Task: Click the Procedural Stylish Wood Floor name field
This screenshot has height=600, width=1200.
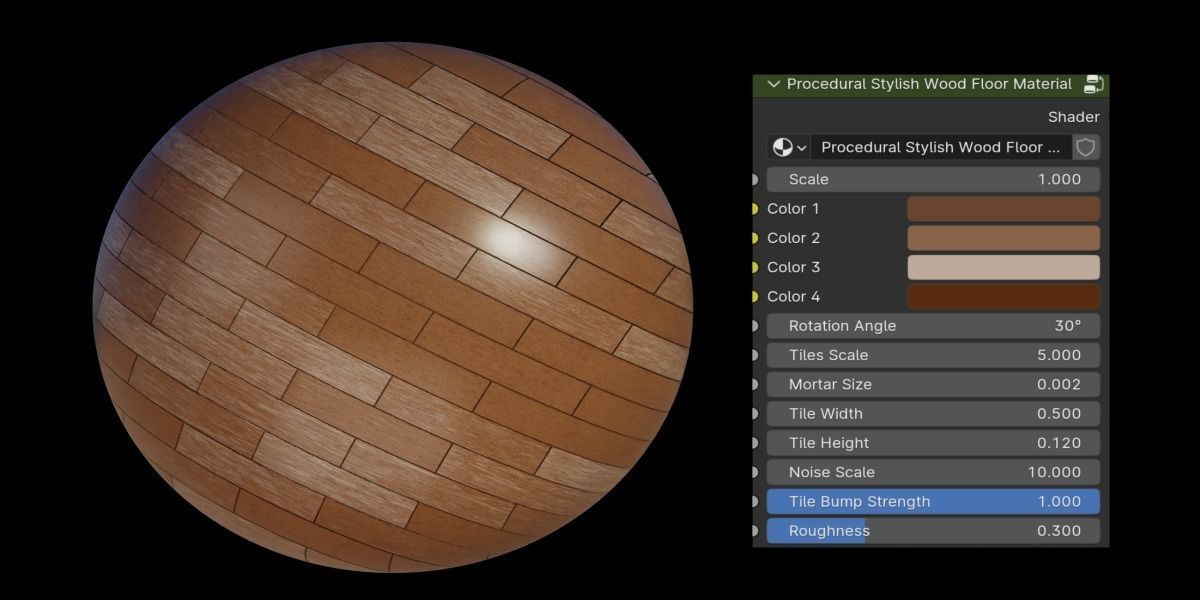Action: click(941, 147)
